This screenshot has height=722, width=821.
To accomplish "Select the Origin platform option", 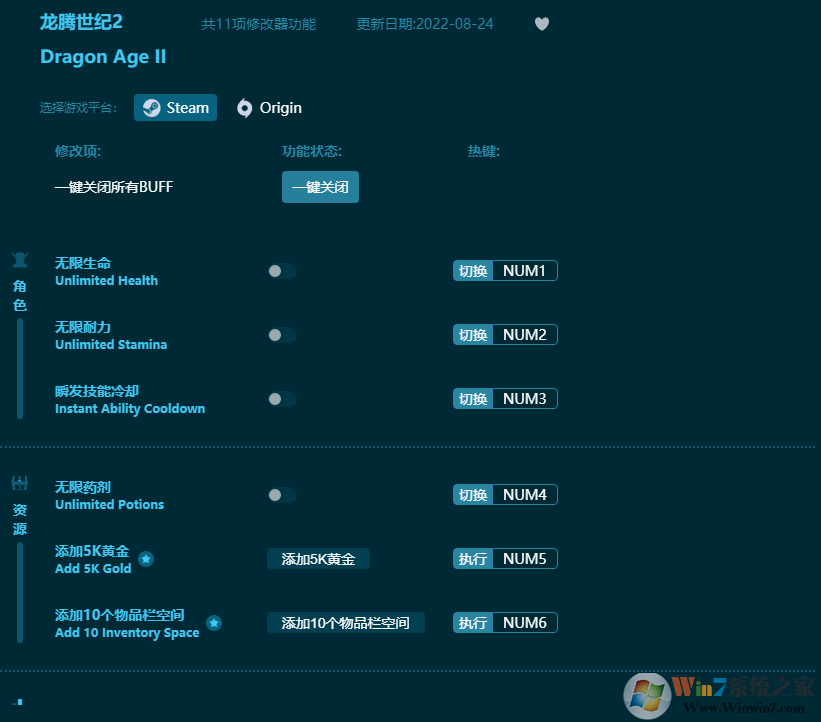I will click(269, 108).
